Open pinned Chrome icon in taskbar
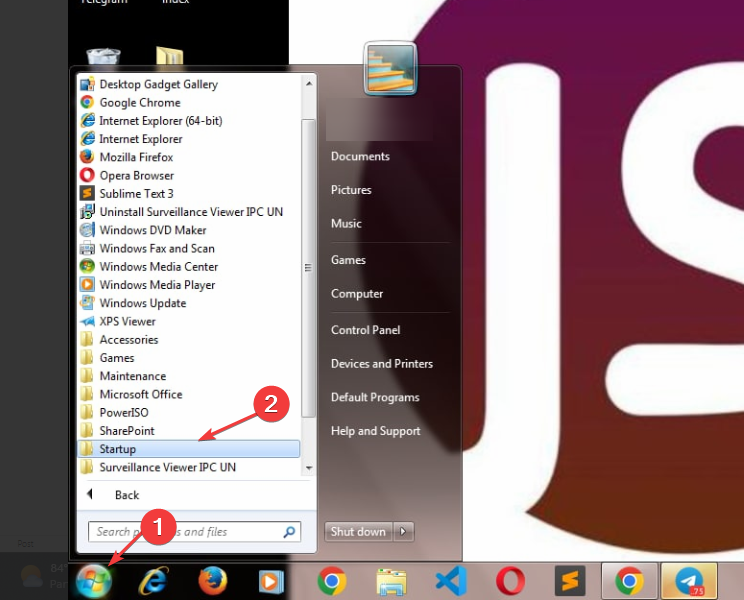 [x=331, y=581]
